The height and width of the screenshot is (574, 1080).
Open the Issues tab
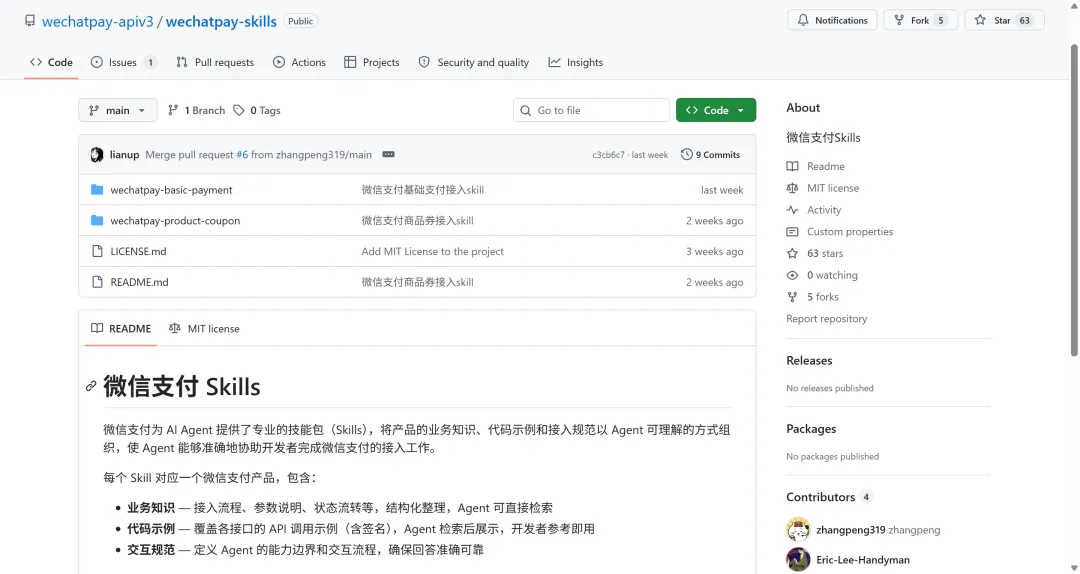click(124, 62)
